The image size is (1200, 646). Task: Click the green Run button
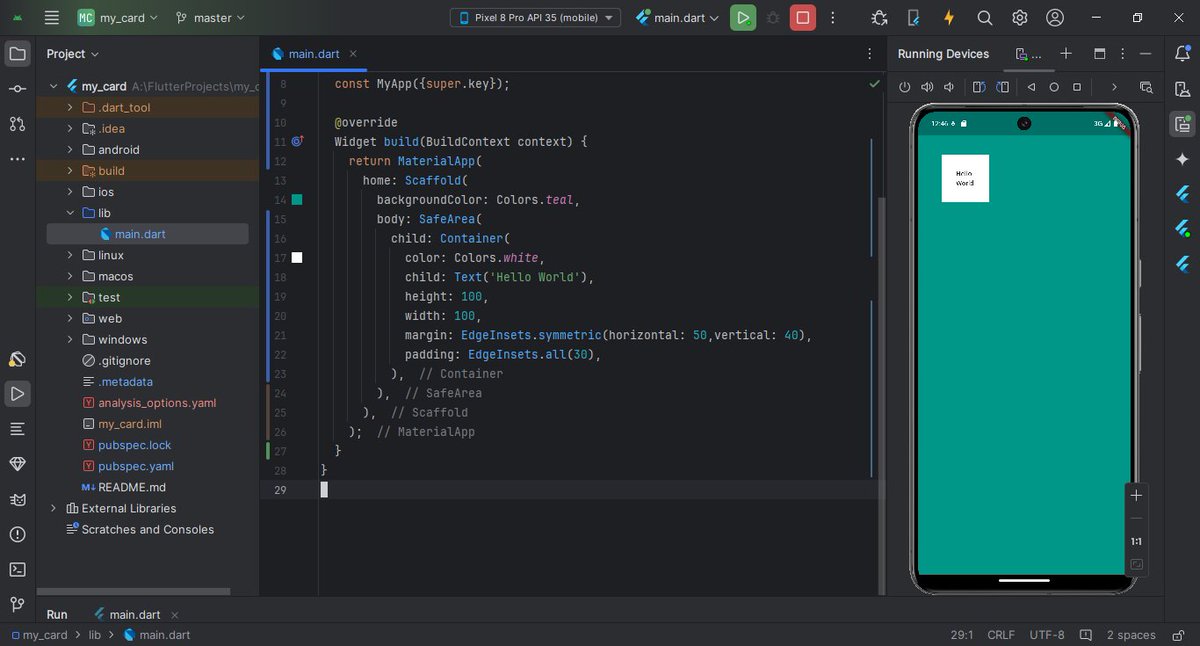point(743,18)
